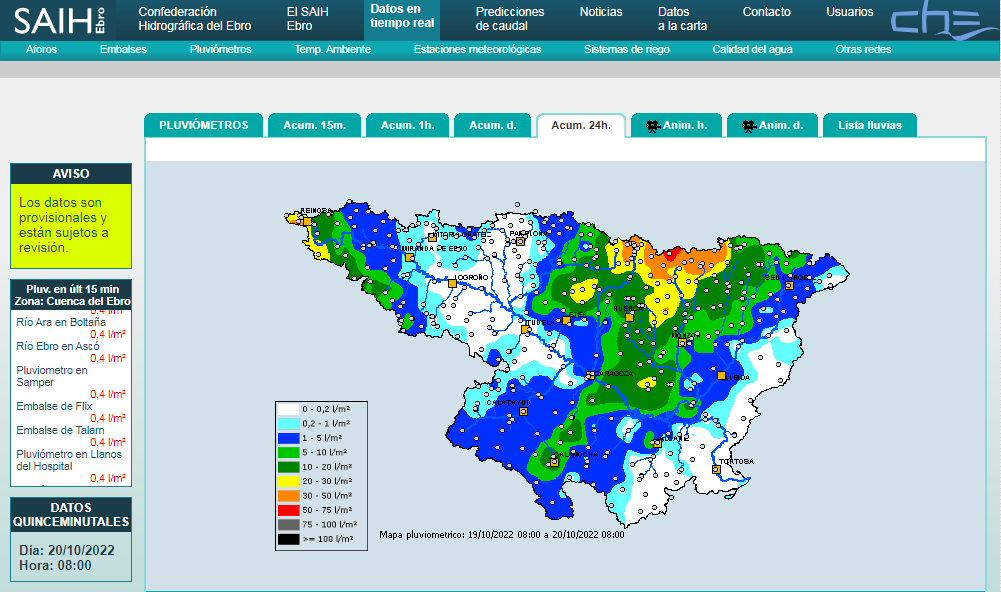The width and height of the screenshot is (1001, 592).
Task: Go to Calidad del agua section
Action: [753, 49]
